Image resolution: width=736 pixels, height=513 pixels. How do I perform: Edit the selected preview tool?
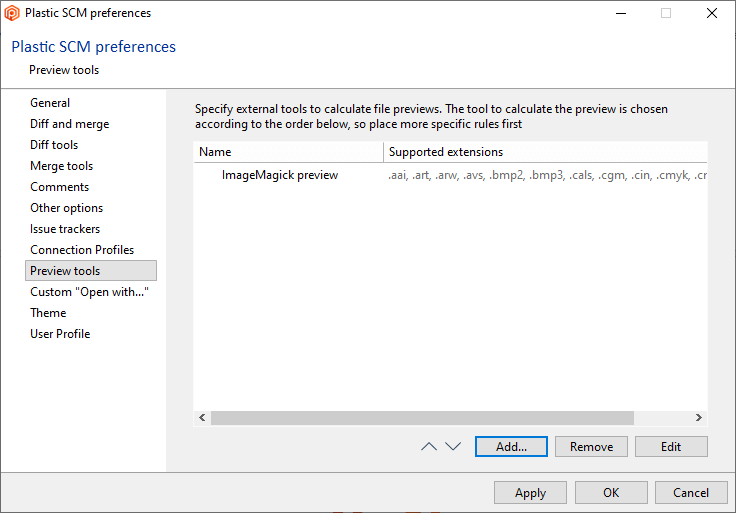(x=671, y=446)
